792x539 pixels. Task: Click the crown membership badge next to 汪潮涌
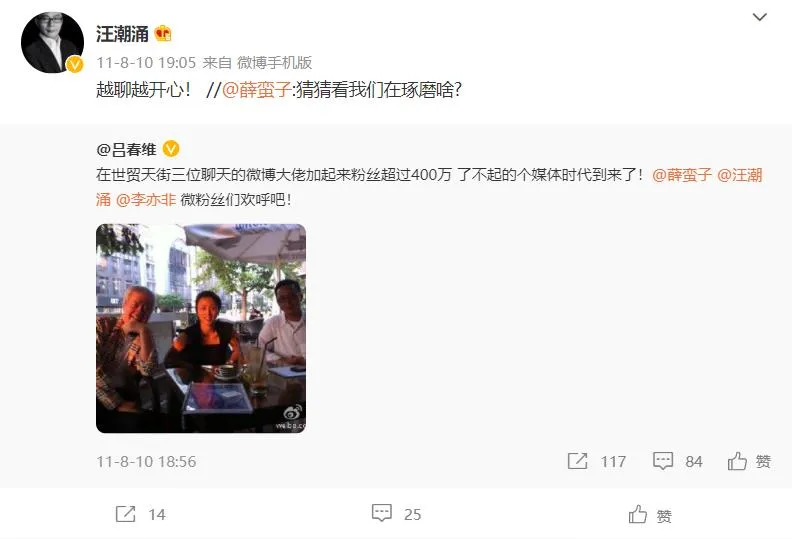(163, 34)
